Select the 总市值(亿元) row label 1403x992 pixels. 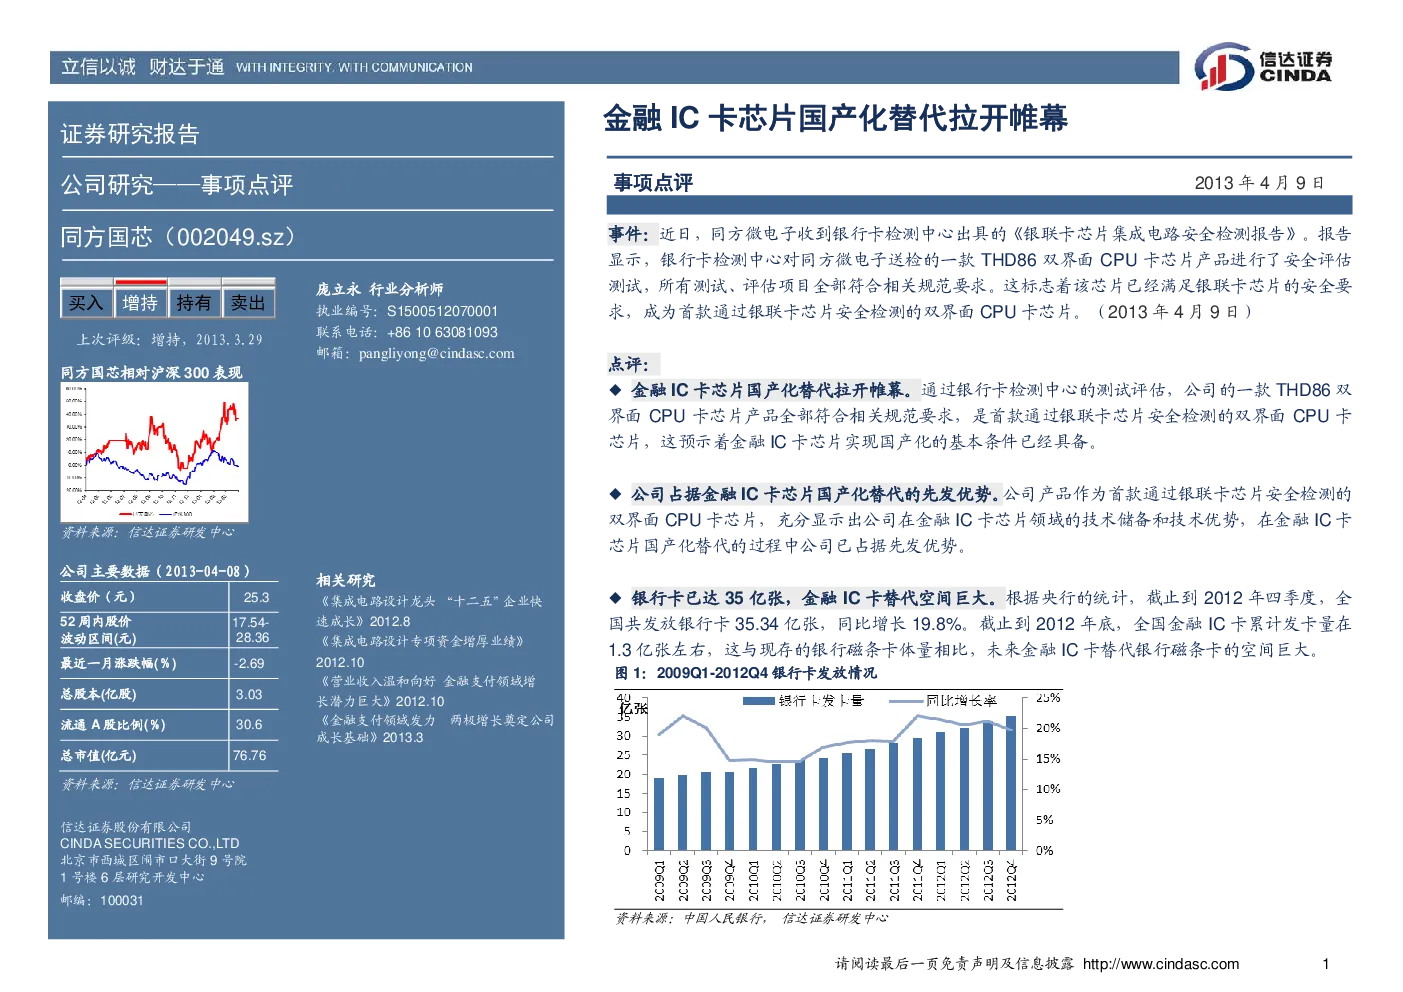tap(98, 755)
